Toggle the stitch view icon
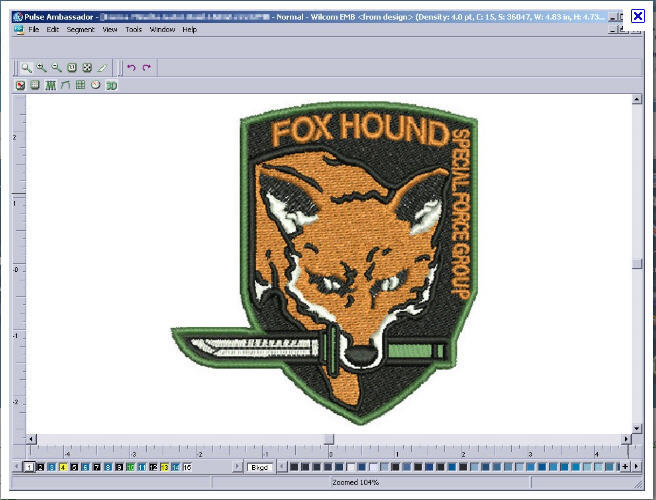This screenshot has height=500, width=656. [x=50, y=86]
